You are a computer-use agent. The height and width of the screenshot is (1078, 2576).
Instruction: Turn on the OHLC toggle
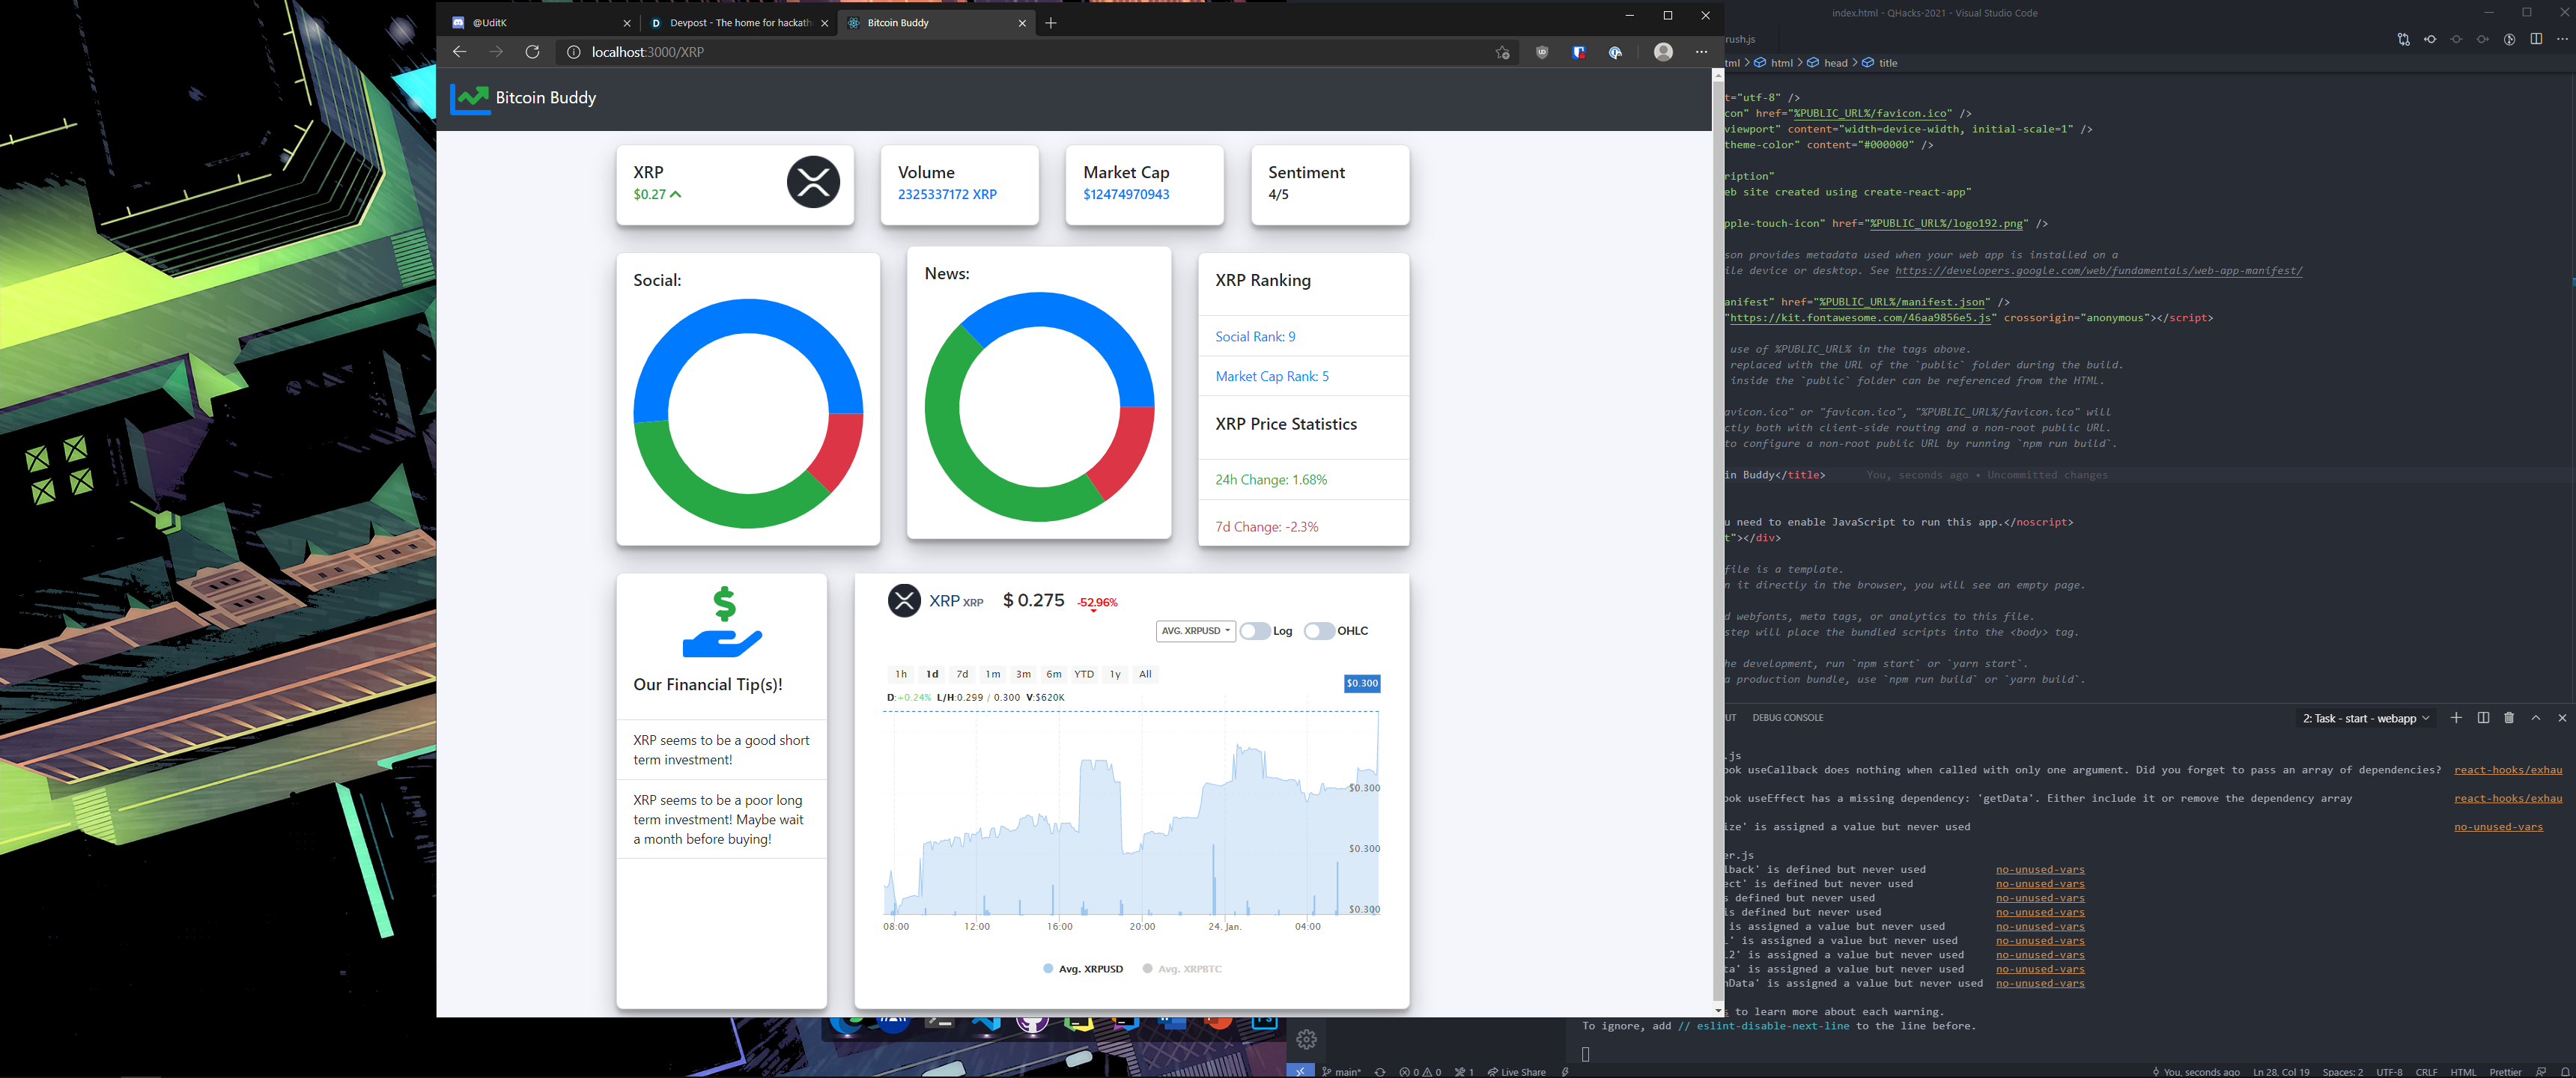point(1318,631)
